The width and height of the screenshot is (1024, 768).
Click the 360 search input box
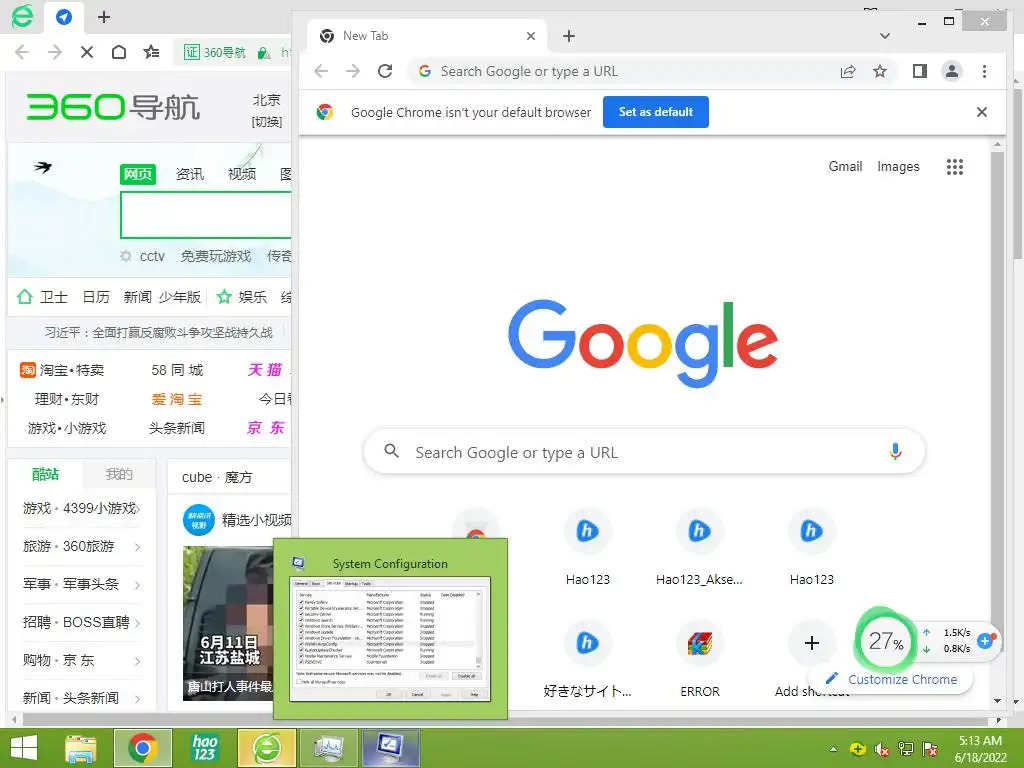click(x=206, y=215)
